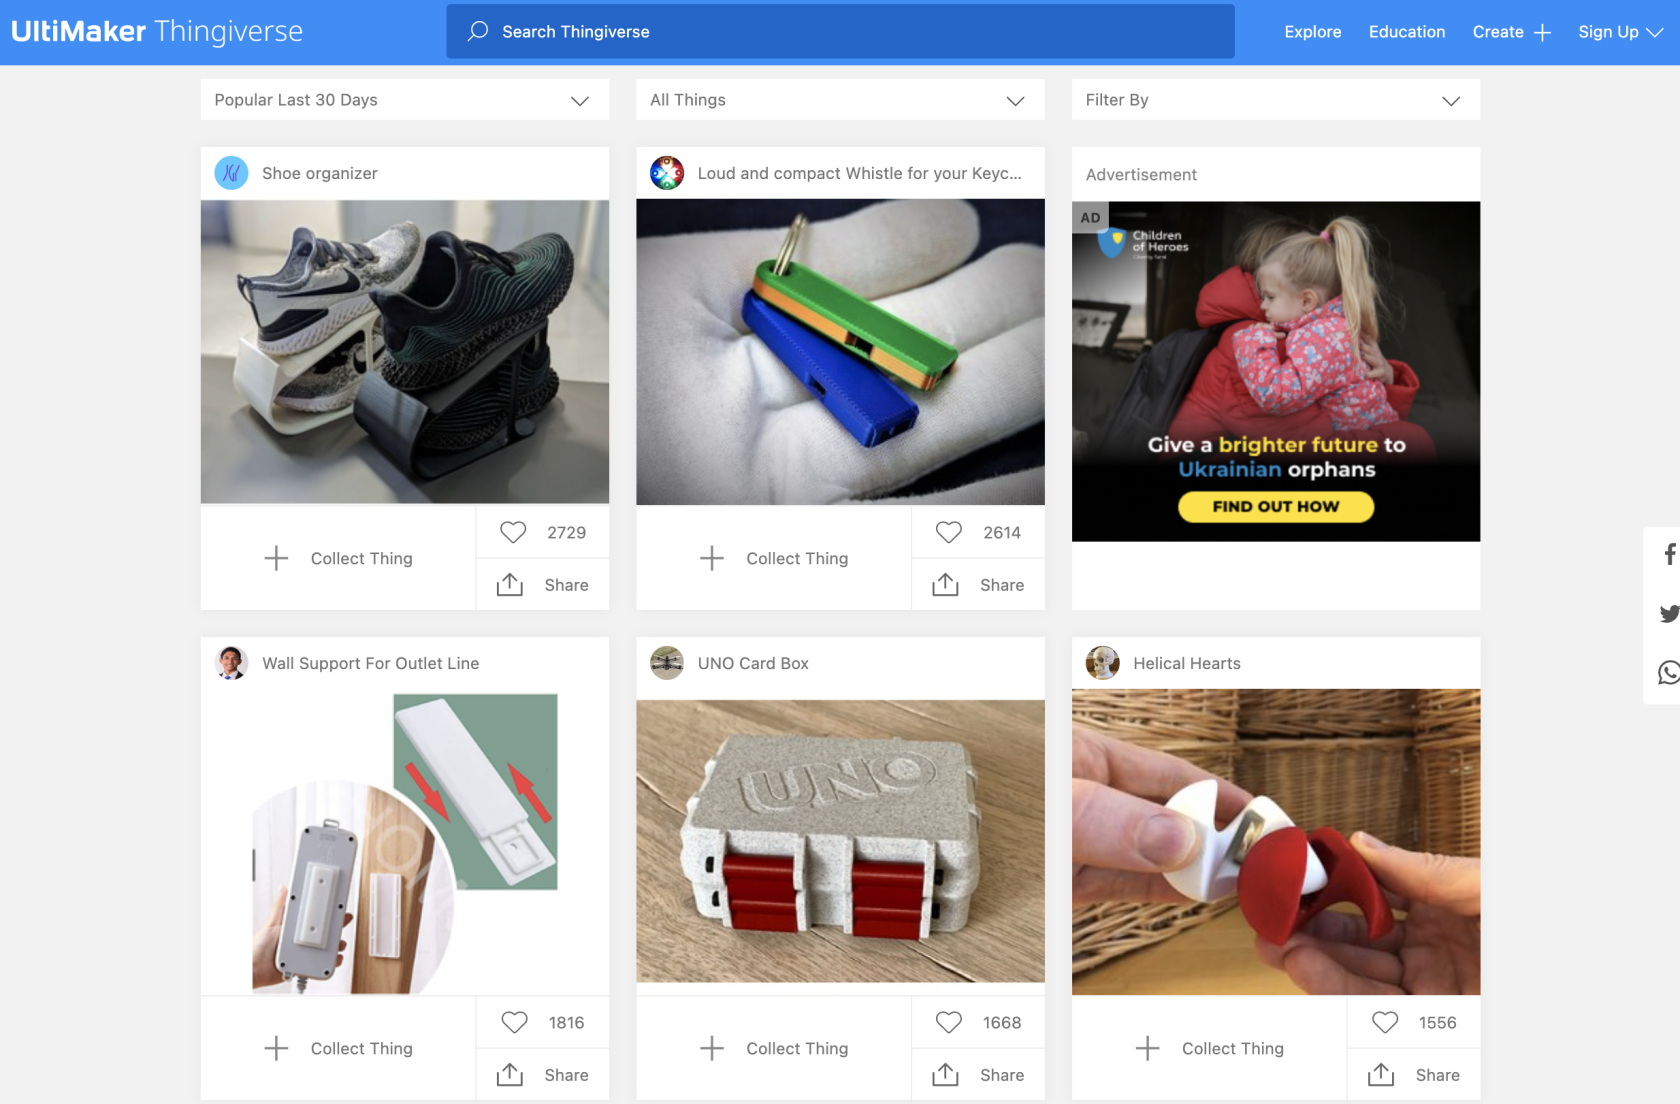
Task: Open Whistle keychain author avatar
Action: (x=667, y=173)
